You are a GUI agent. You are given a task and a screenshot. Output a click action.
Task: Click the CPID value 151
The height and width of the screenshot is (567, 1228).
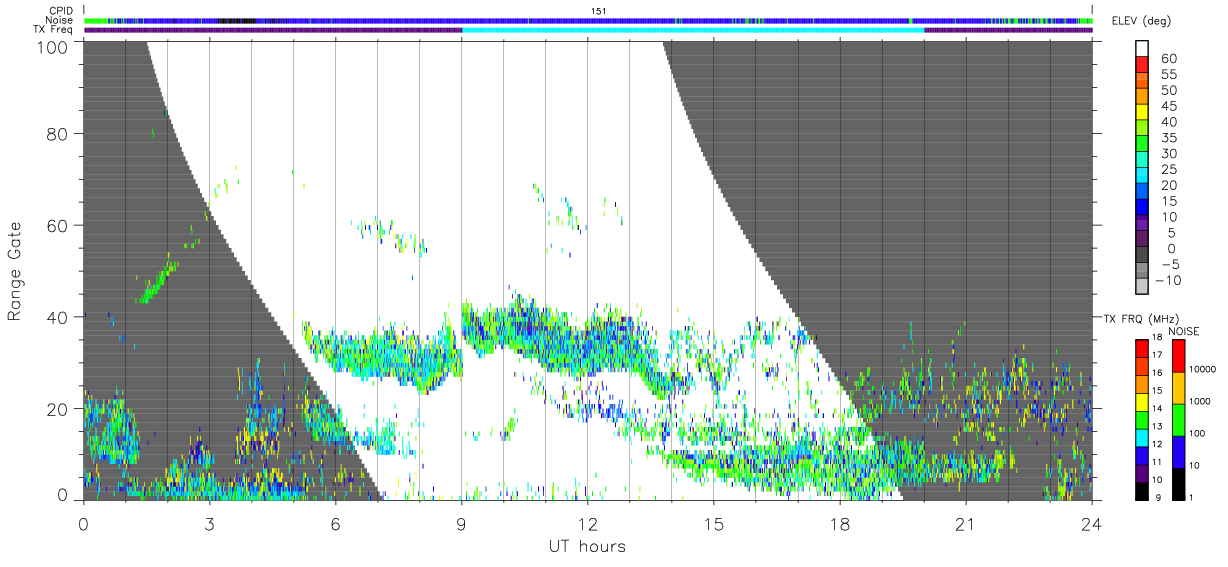coord(598,10)
